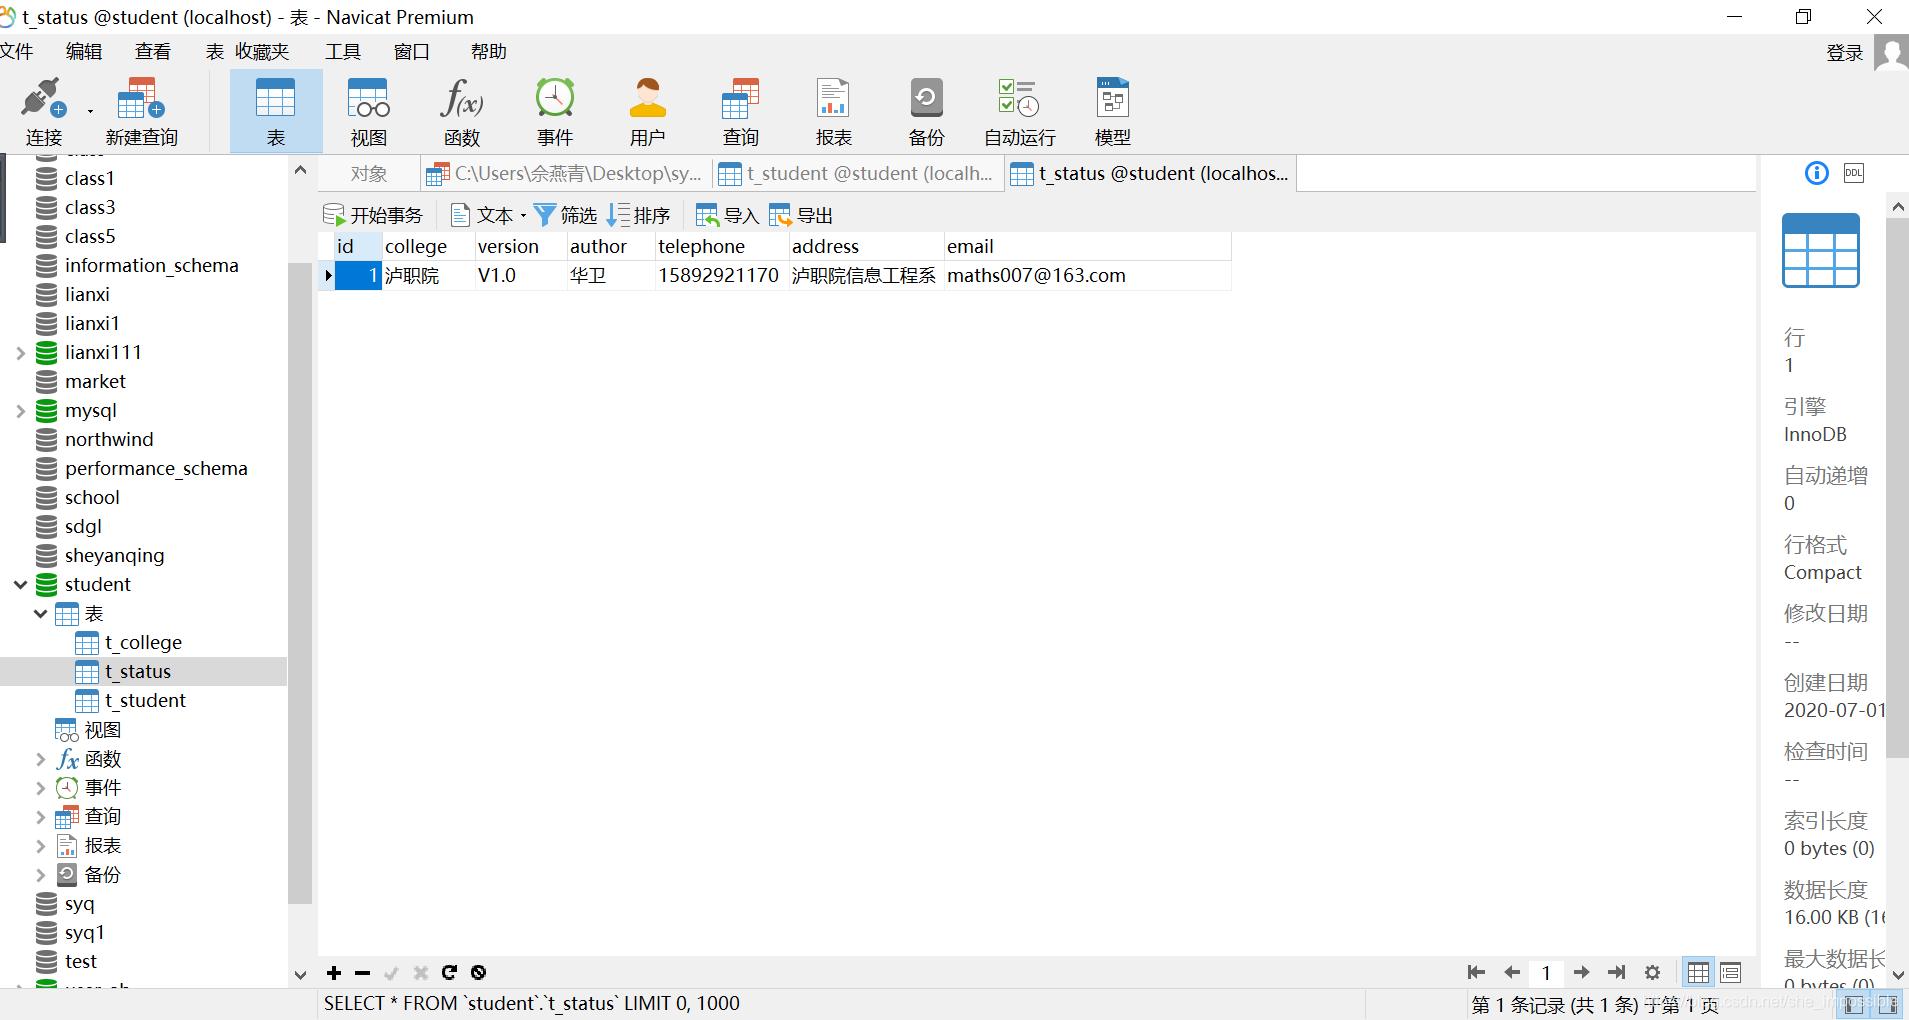Image resolution: width=1909 pixels, height=1020 pixels.
Task: Expand the 查询 node under student
Action: (x=40, y=817)
